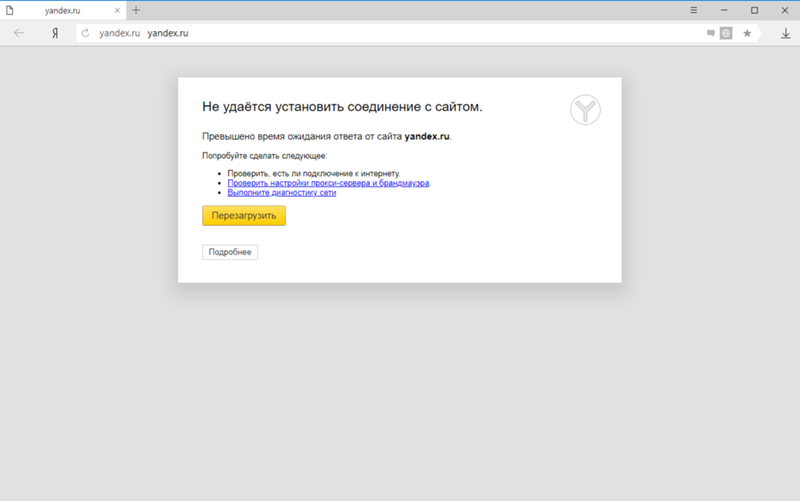The image size is (800, 501).
Task: Close the browser window
Action: (x=785, y=10)
